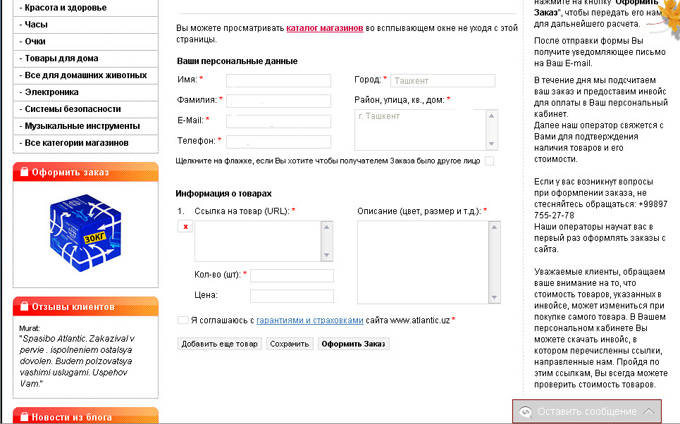Focus Кол-во (шт) quantity field
The height and width of the screenshot is (424, 680).
(x=292, y=275)
